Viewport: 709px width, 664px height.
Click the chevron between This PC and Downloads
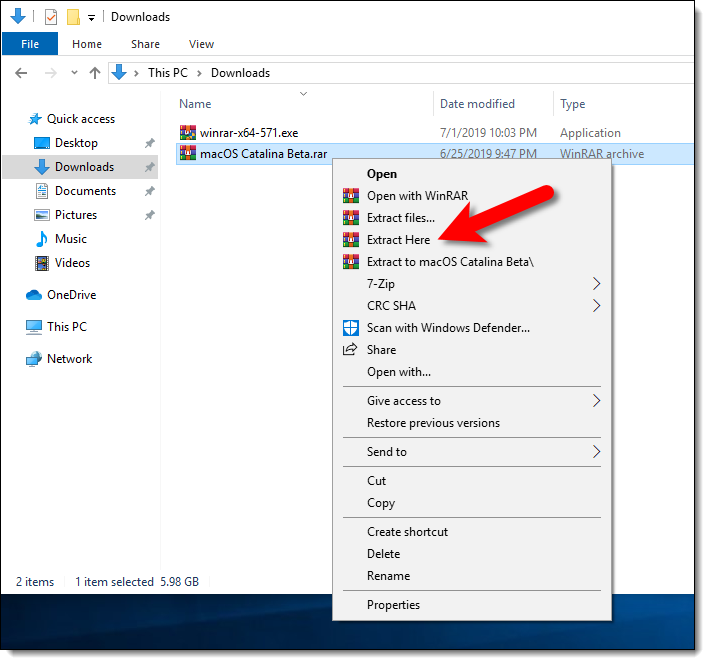[x=199, y=73]
